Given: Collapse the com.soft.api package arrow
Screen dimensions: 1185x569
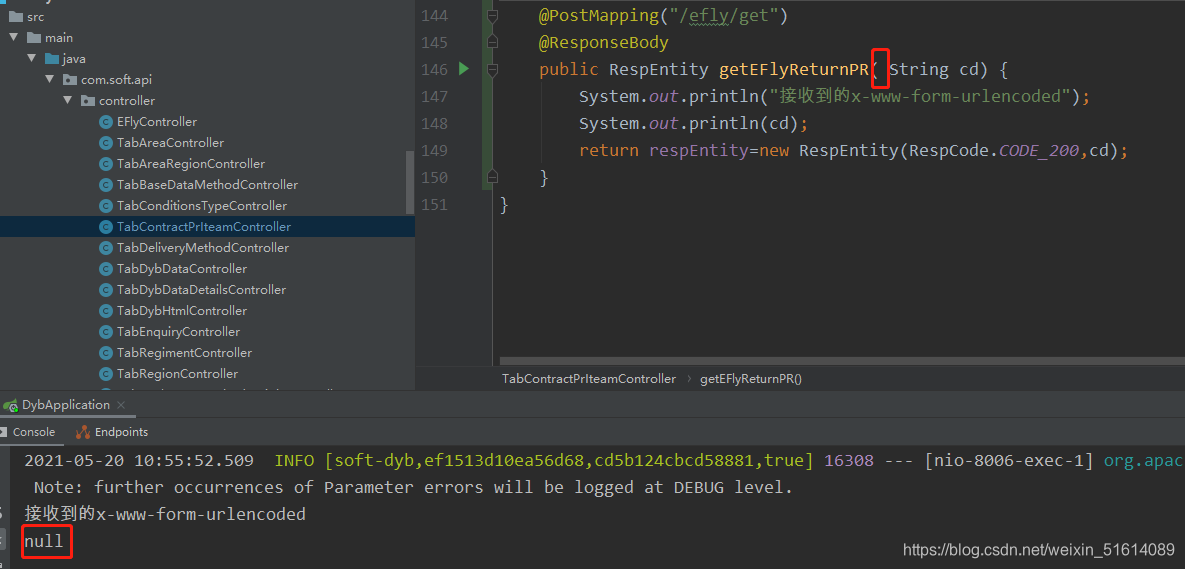Looking at the screenshot, I should coord(50,79).
